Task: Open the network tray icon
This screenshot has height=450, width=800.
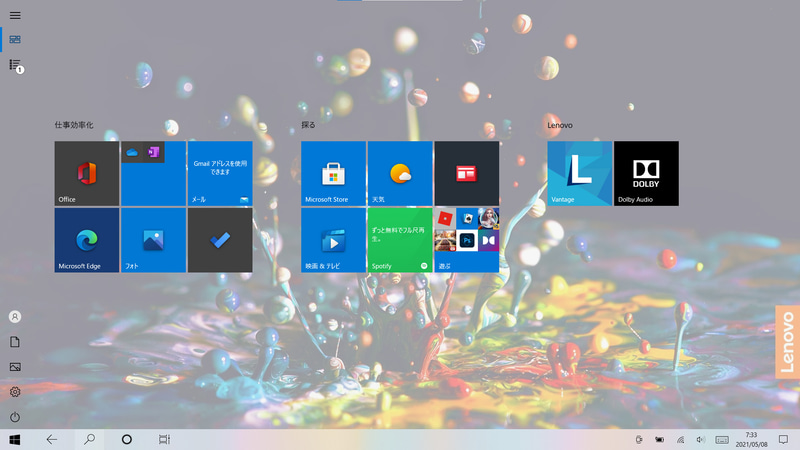Action: [680, 440]
